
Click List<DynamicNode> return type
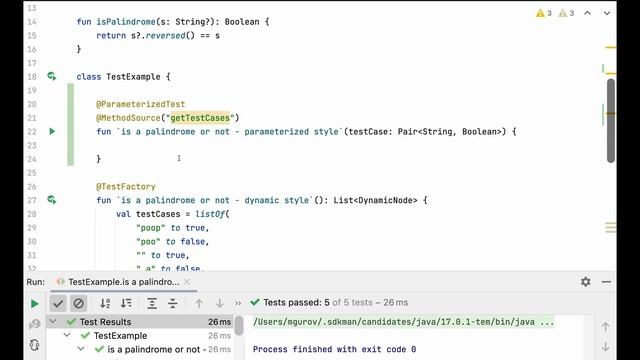coord(376,200)
